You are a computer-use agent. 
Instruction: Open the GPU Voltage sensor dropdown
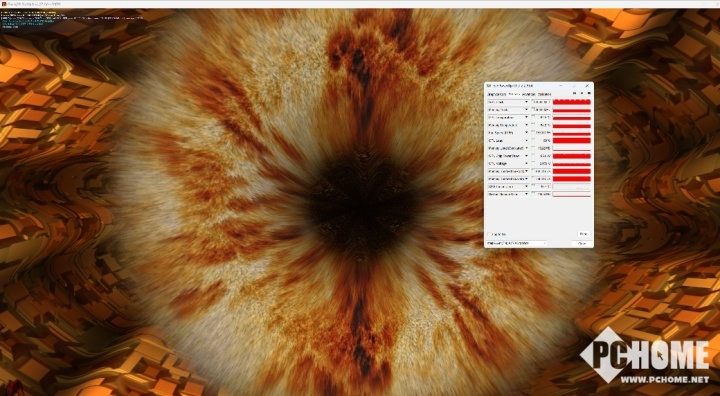click(526, 164)
